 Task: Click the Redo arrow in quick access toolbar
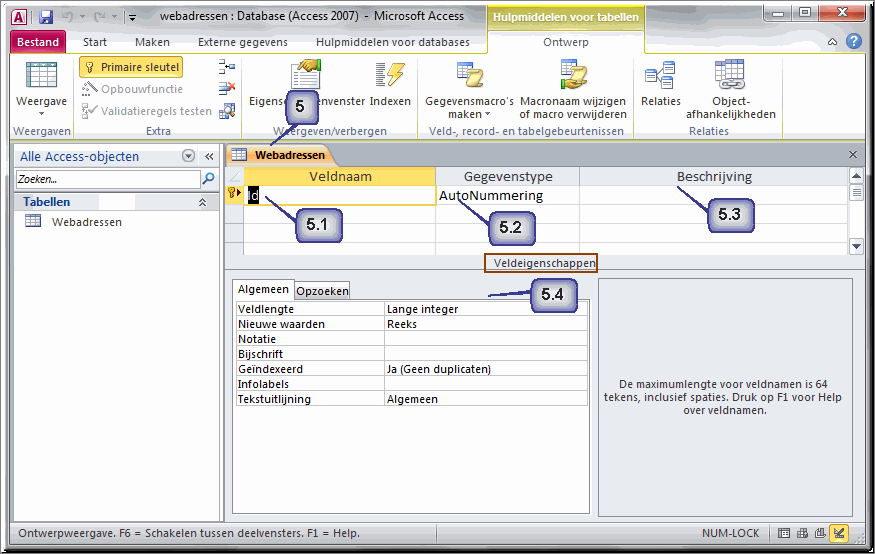tap(99, 17)
